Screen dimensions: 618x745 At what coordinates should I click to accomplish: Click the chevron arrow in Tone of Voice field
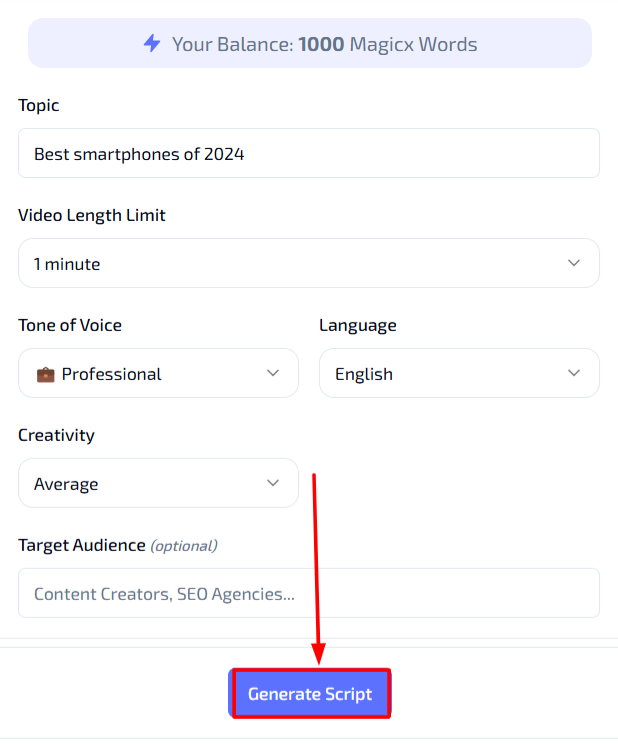click(x=273, y=373)
